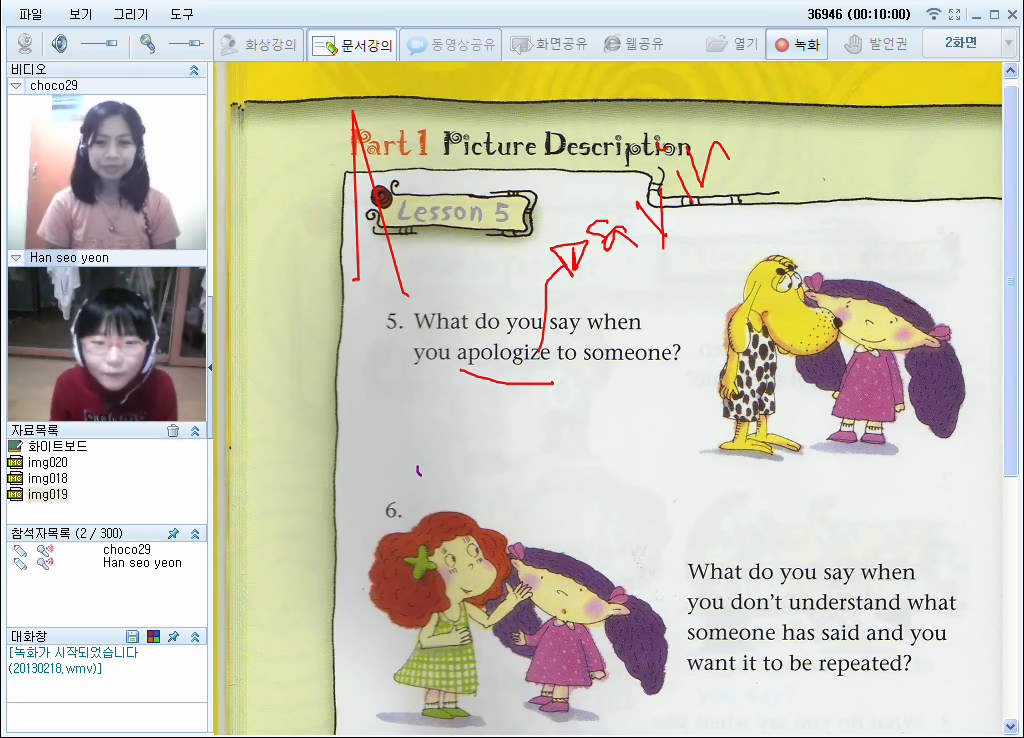Click the trash icon in 자료목록
This screenshot has width=1024, height=738.
coord(173,430)
